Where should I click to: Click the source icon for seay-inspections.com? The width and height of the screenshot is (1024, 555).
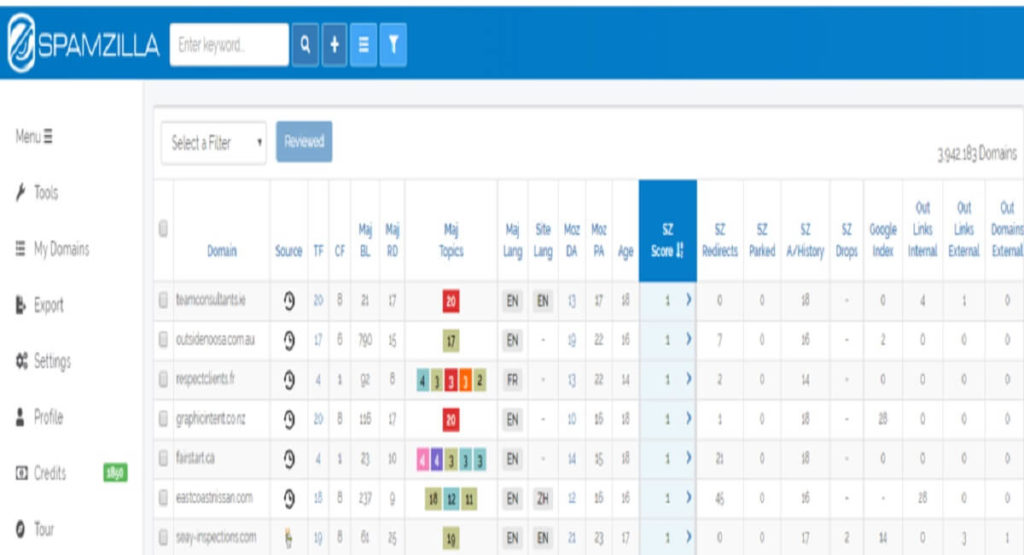288,538
